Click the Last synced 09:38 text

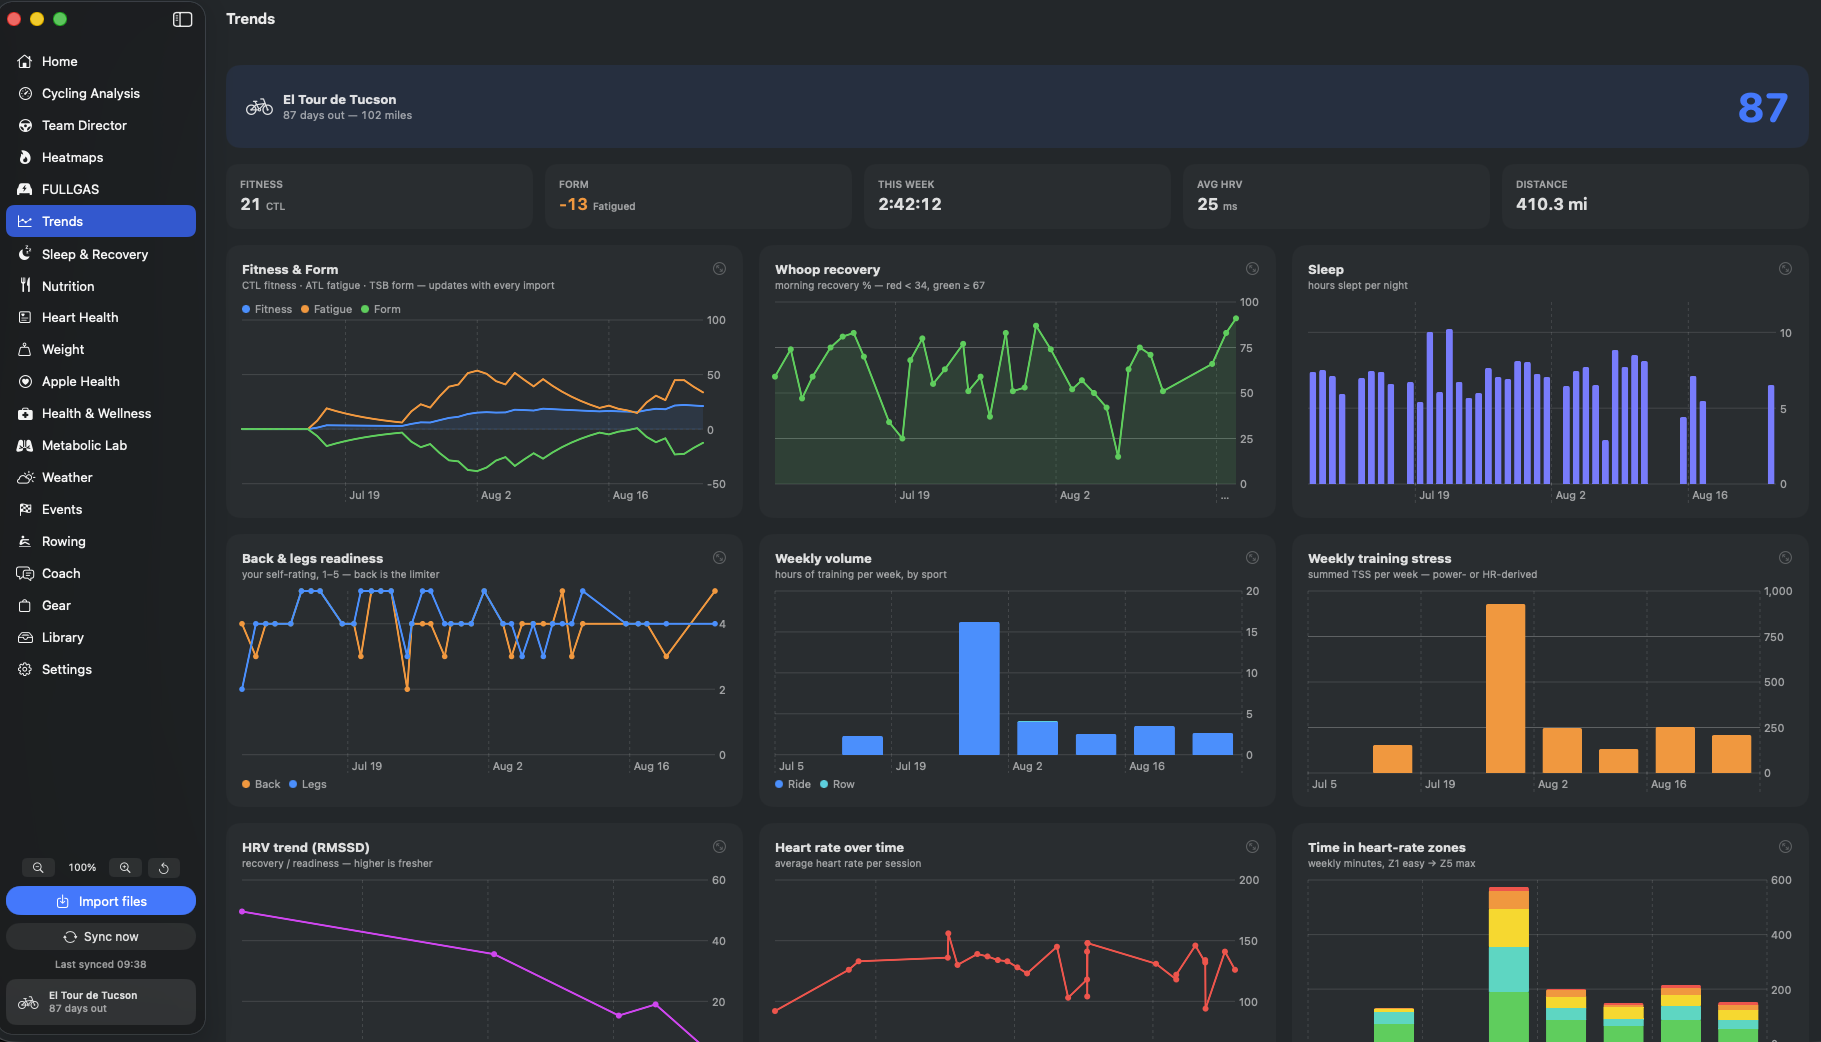pyautogui.click(x=100, y=965)
